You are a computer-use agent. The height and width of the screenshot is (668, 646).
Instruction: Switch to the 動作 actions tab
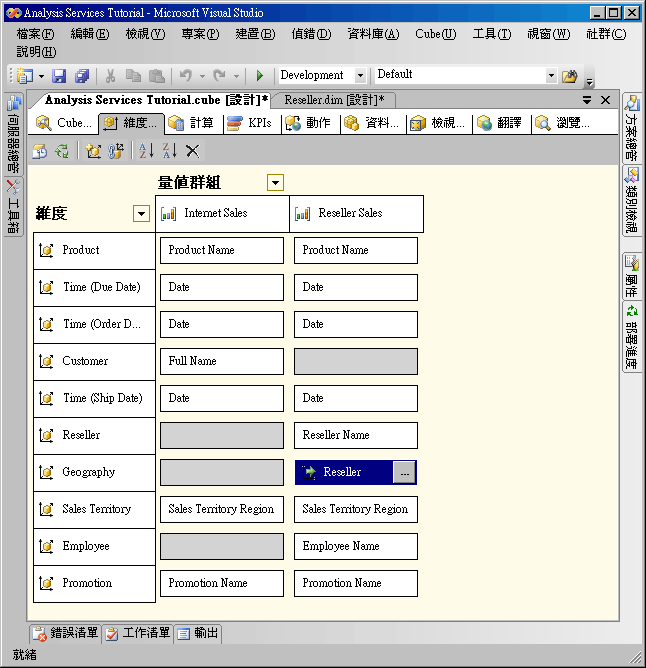point(308,123)
